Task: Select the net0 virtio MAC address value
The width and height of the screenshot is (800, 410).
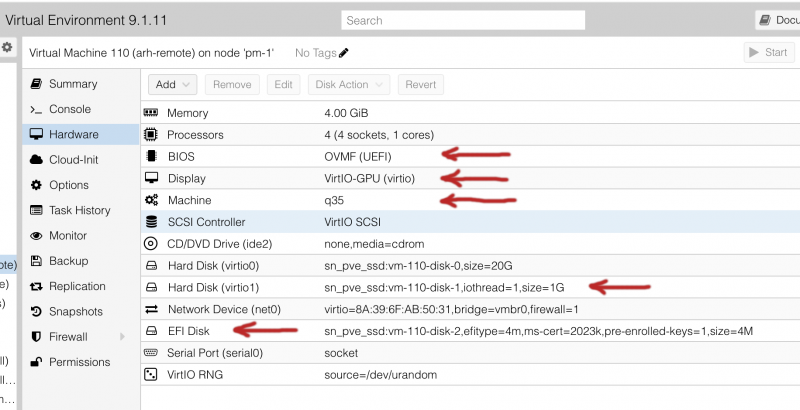Action: click(451, 310)
